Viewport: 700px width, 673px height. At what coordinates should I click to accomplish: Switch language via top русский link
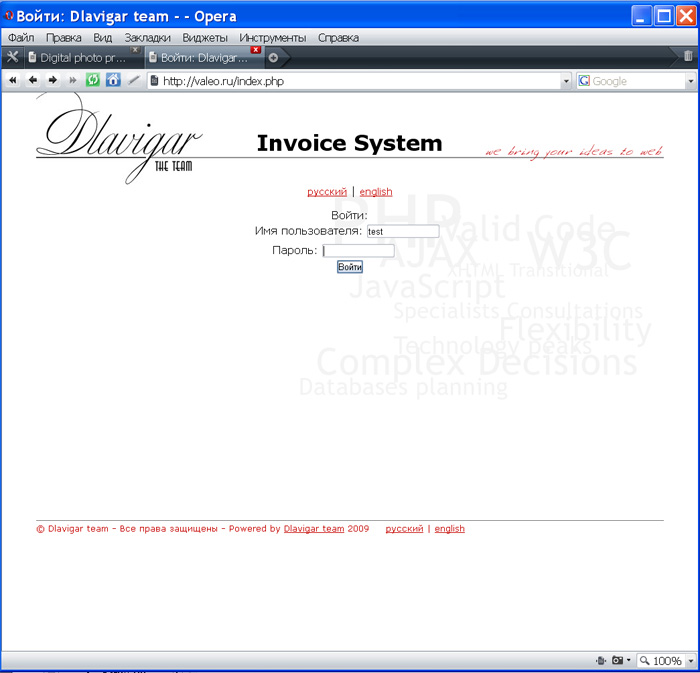(x=327, y=191)
